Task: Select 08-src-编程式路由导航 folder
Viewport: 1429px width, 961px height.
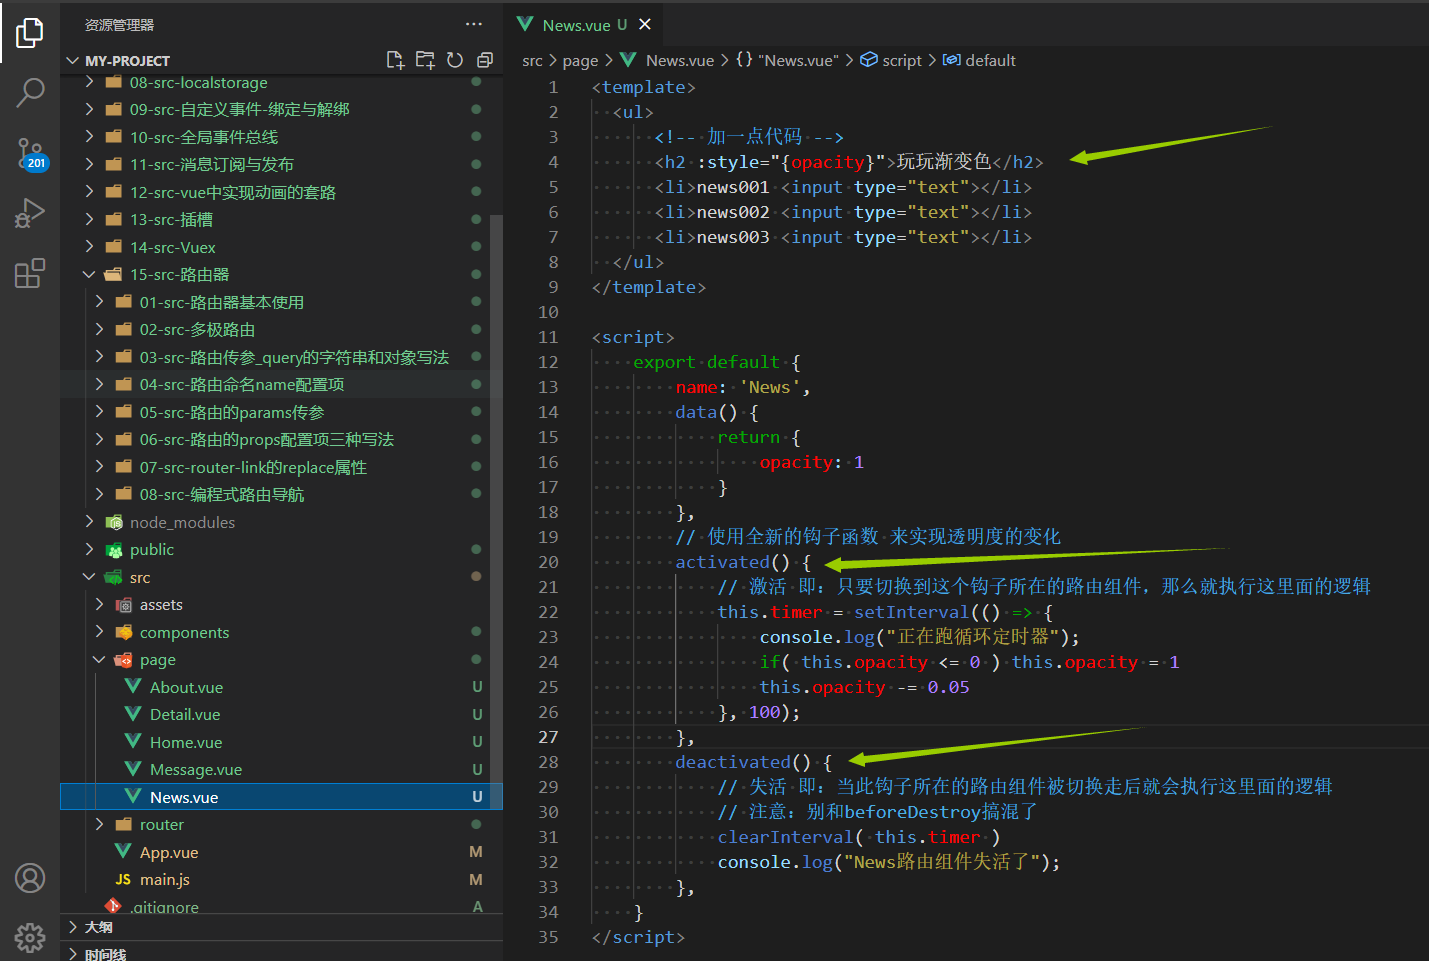Action: point(222,494)
